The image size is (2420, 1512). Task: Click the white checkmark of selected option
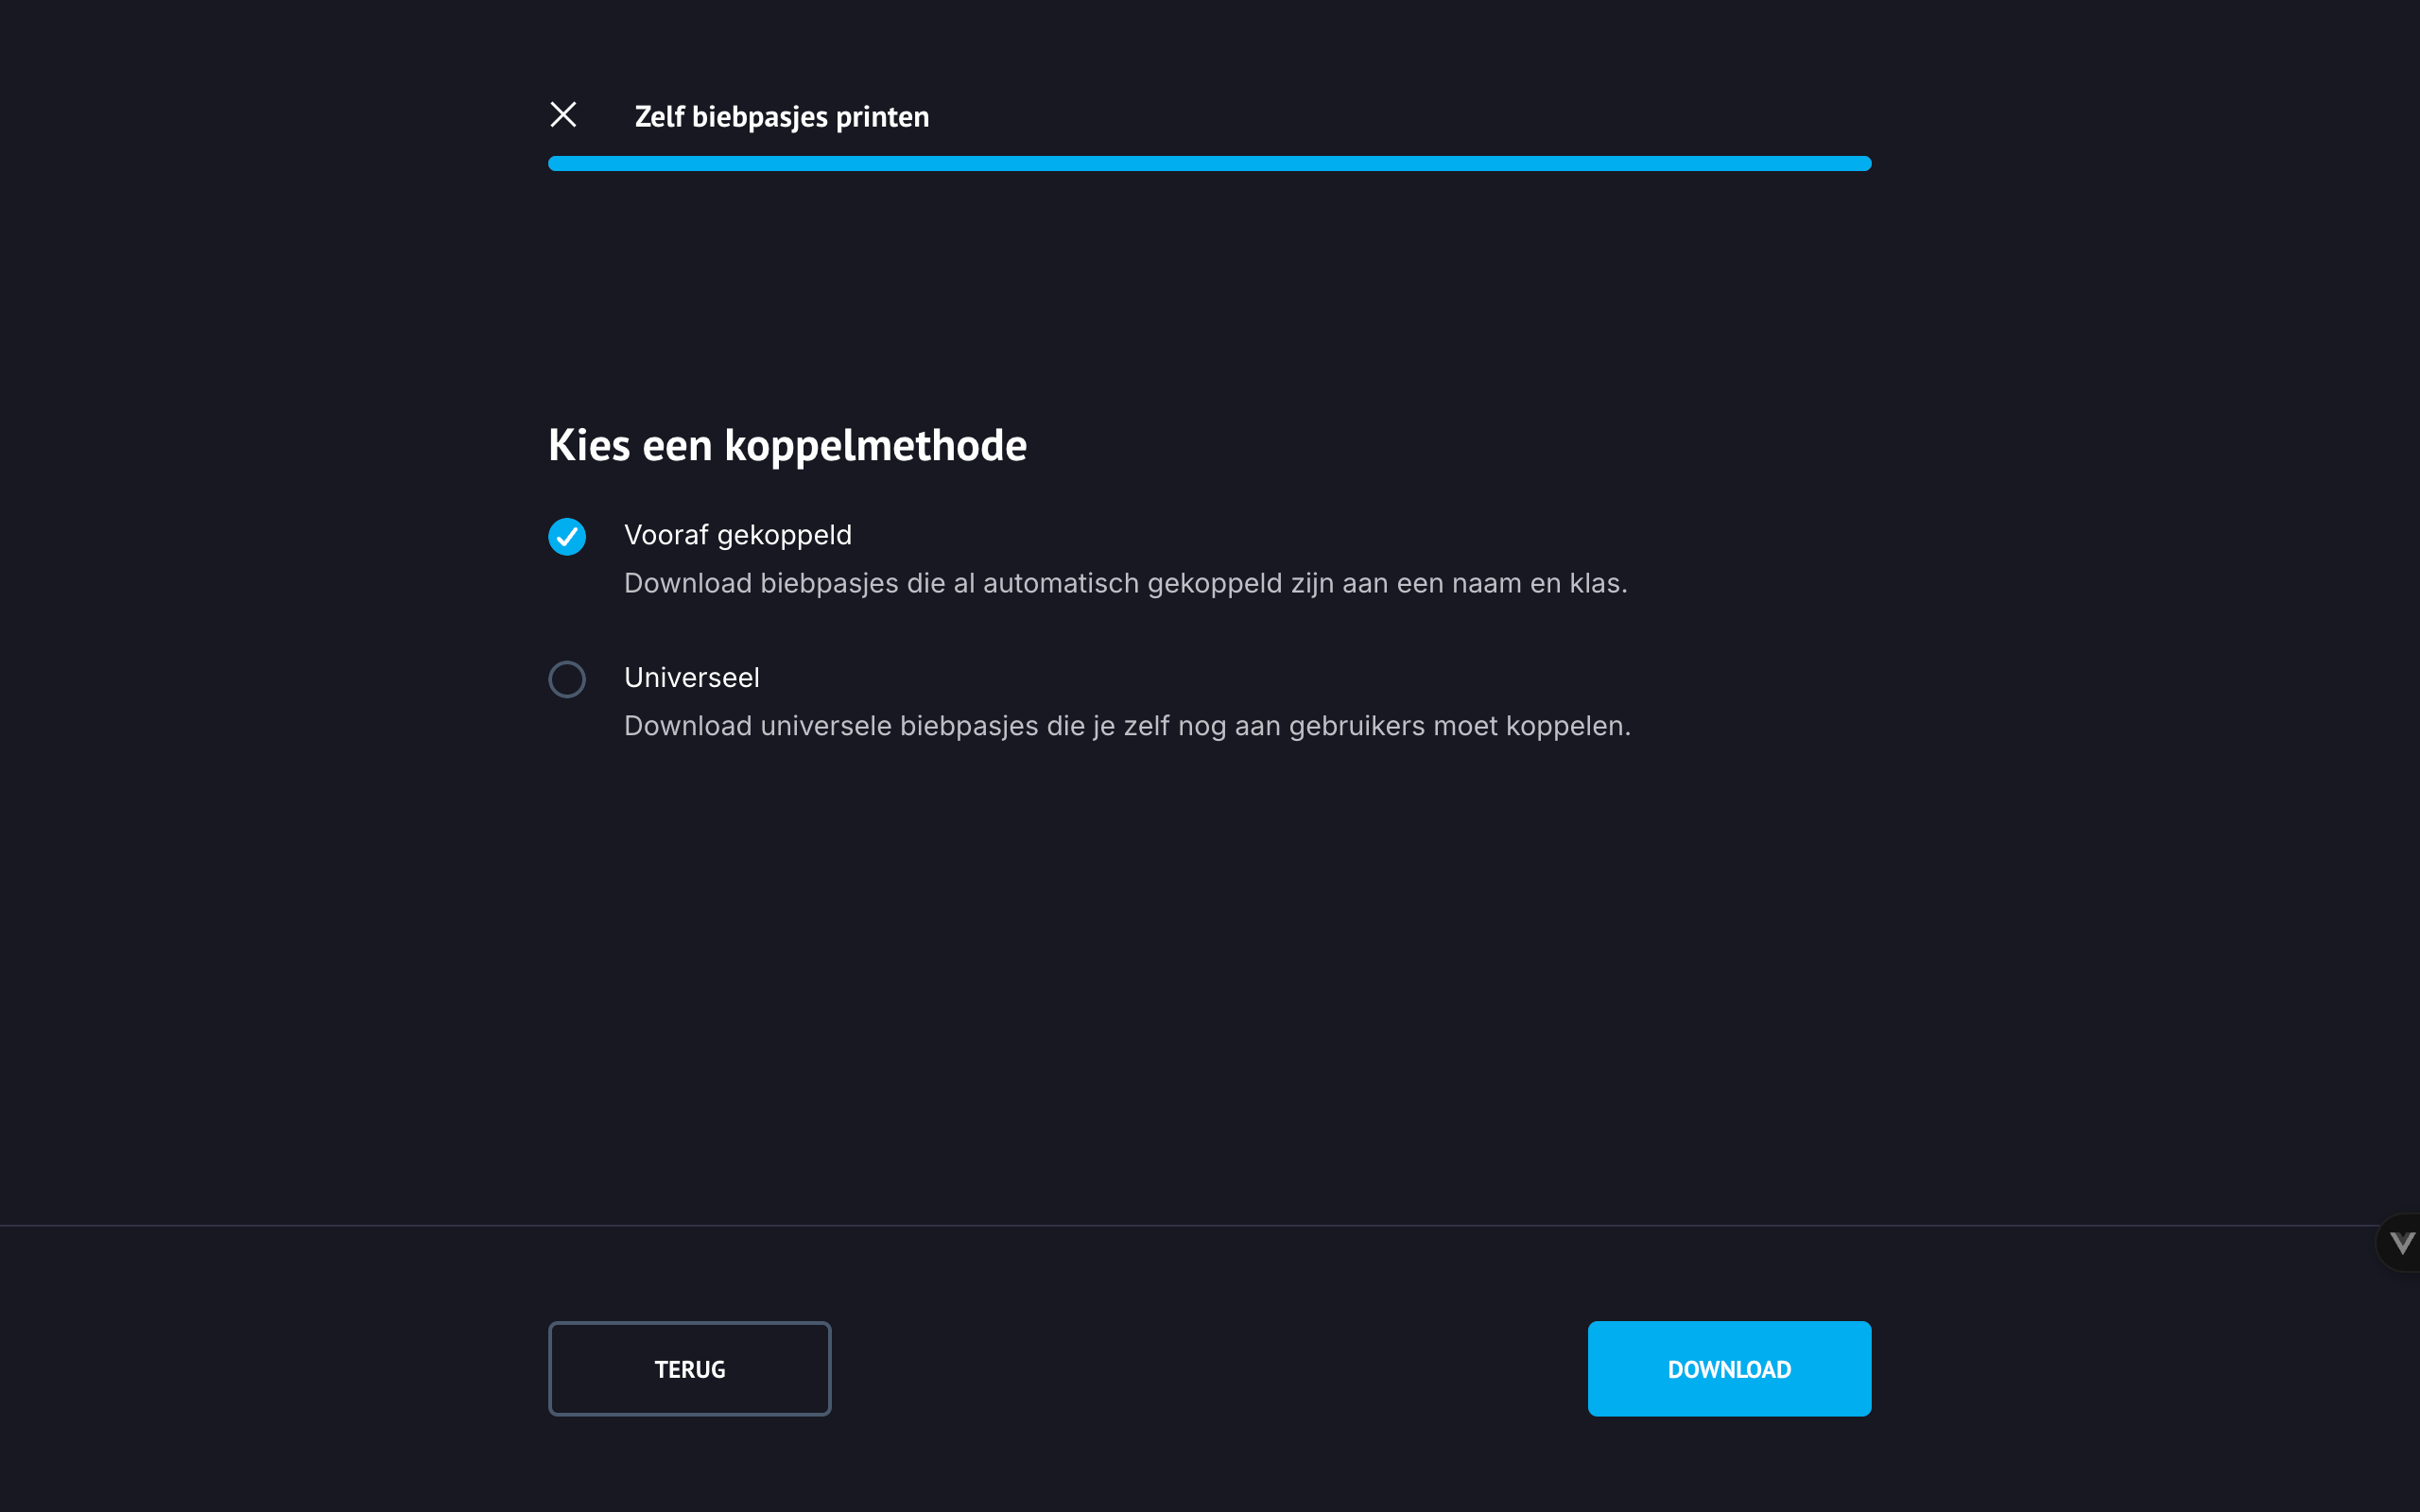pos(567,537)
